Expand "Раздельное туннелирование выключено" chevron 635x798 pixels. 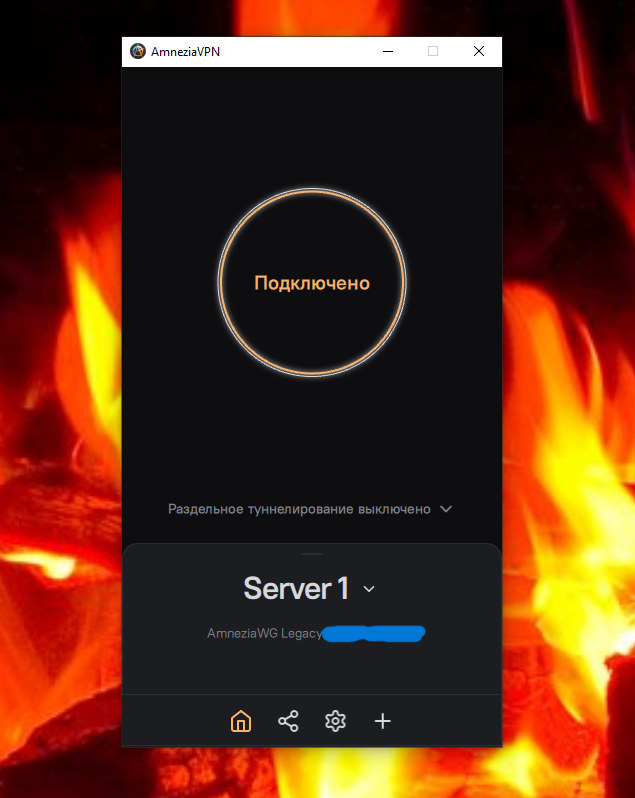(446, 509)
